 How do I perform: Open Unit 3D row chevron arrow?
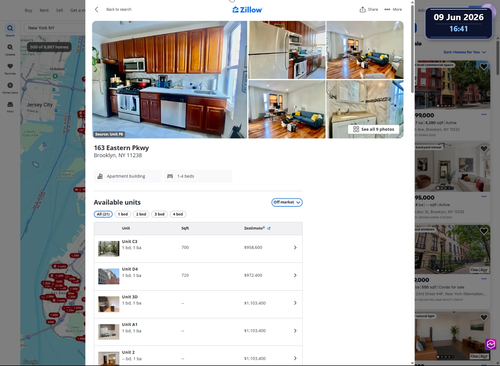[295, 303]
